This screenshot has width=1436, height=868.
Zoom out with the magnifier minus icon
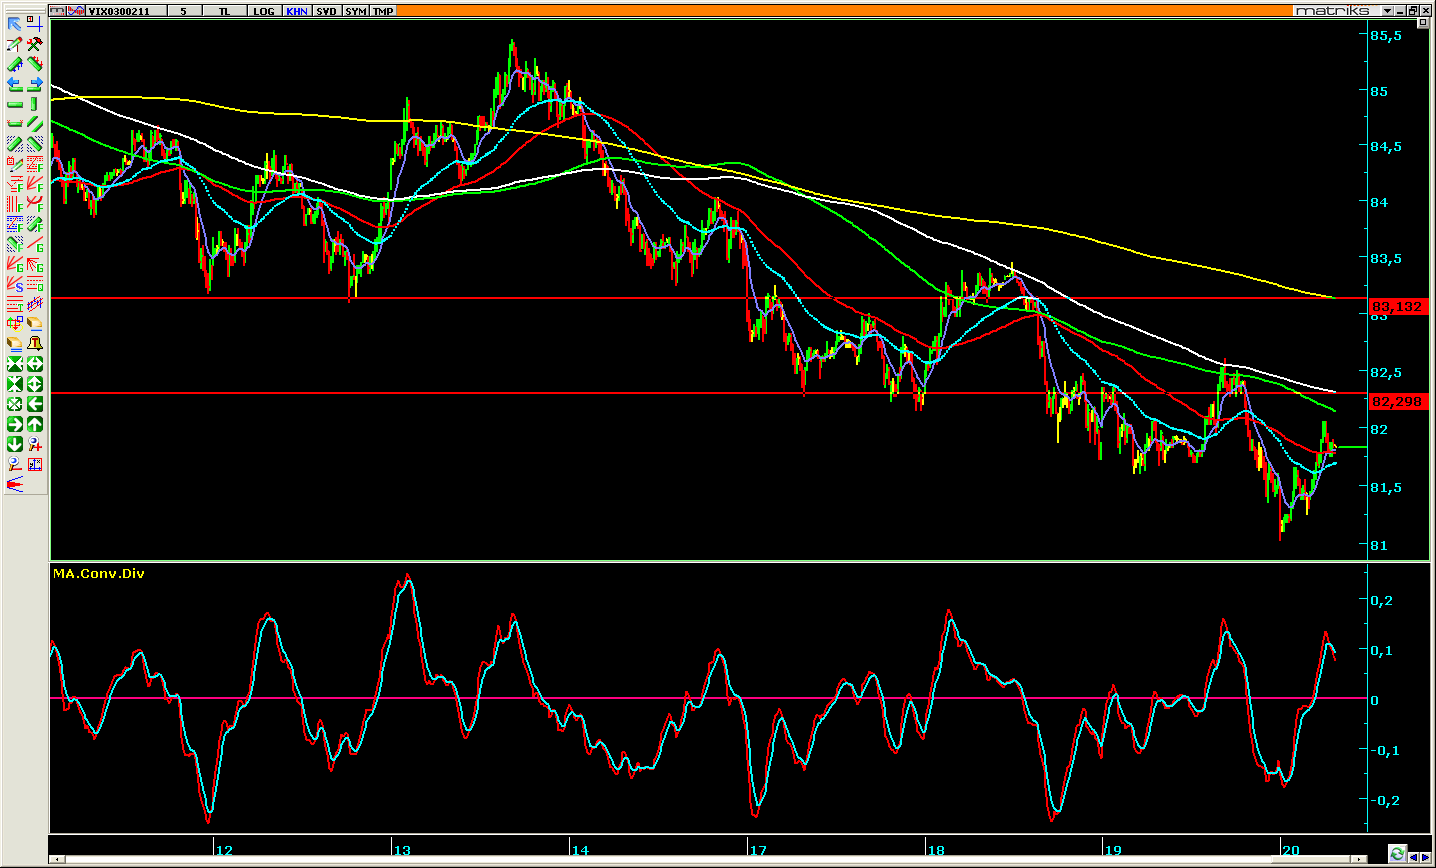(14, 464)
